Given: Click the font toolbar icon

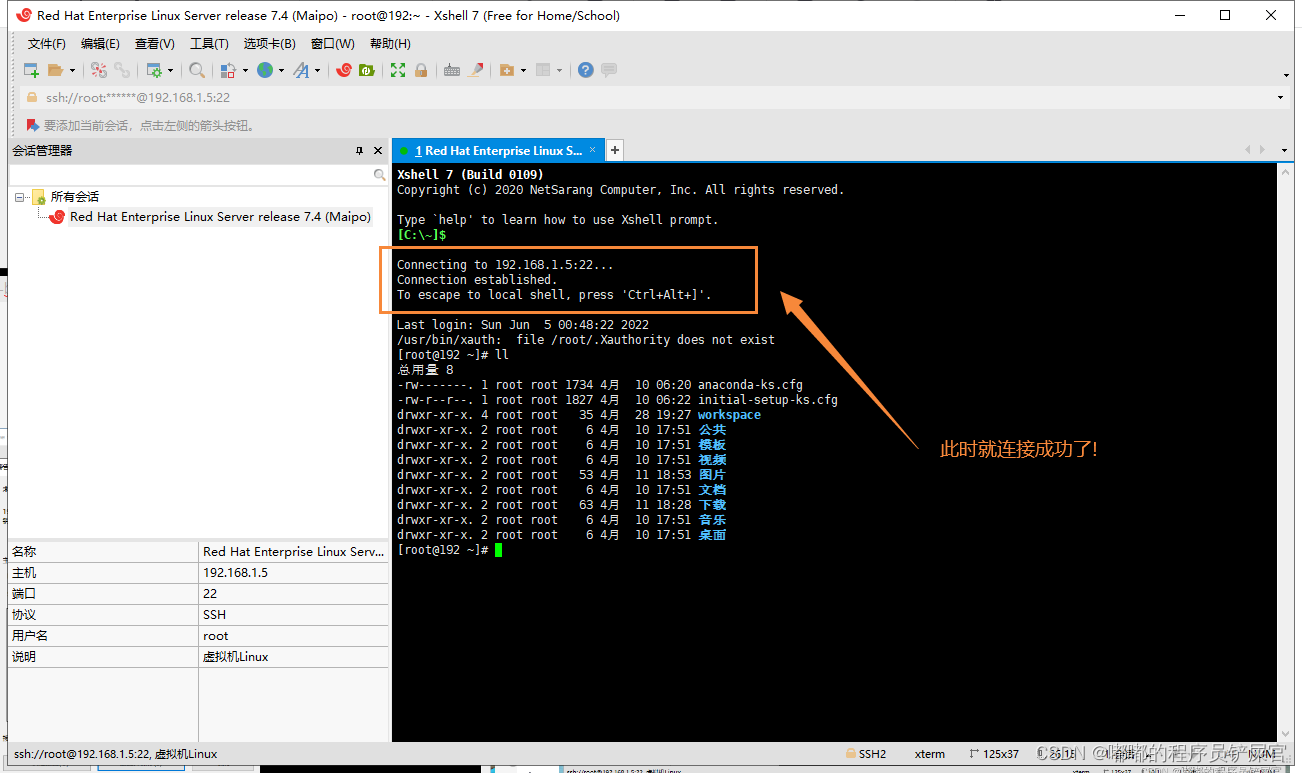Looking at the screenshot, I should click(x=301, y=70).
